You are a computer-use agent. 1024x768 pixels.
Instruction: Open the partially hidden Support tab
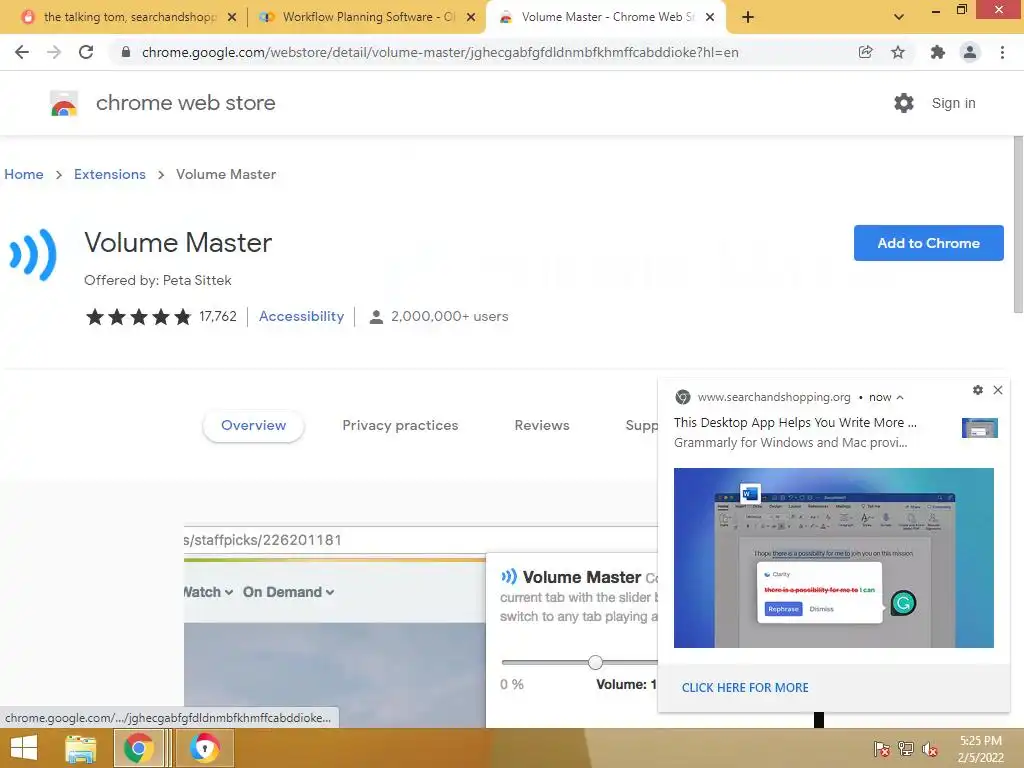pos(641,426)
